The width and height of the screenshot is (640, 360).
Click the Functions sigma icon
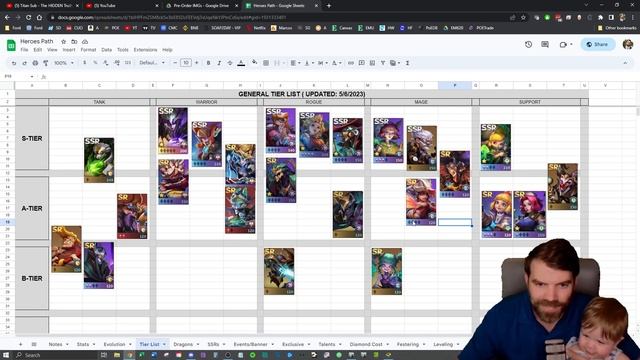coord(407,63)
